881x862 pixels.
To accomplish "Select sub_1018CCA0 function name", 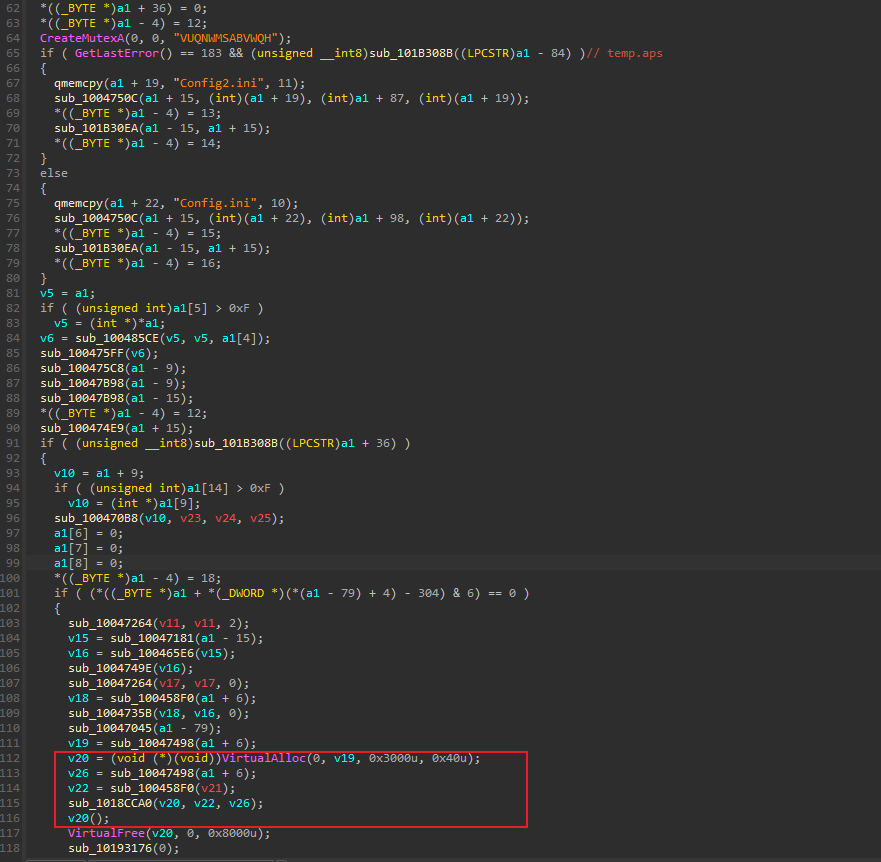I will 110,804.
